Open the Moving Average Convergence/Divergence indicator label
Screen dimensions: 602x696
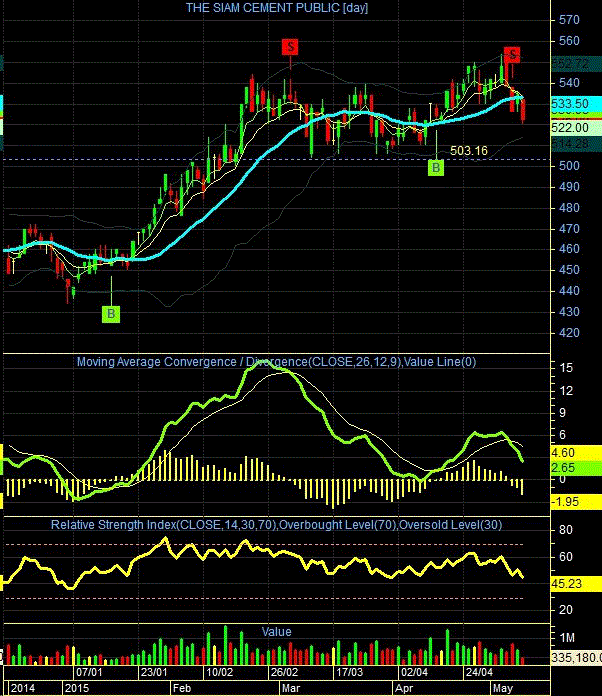276,362
